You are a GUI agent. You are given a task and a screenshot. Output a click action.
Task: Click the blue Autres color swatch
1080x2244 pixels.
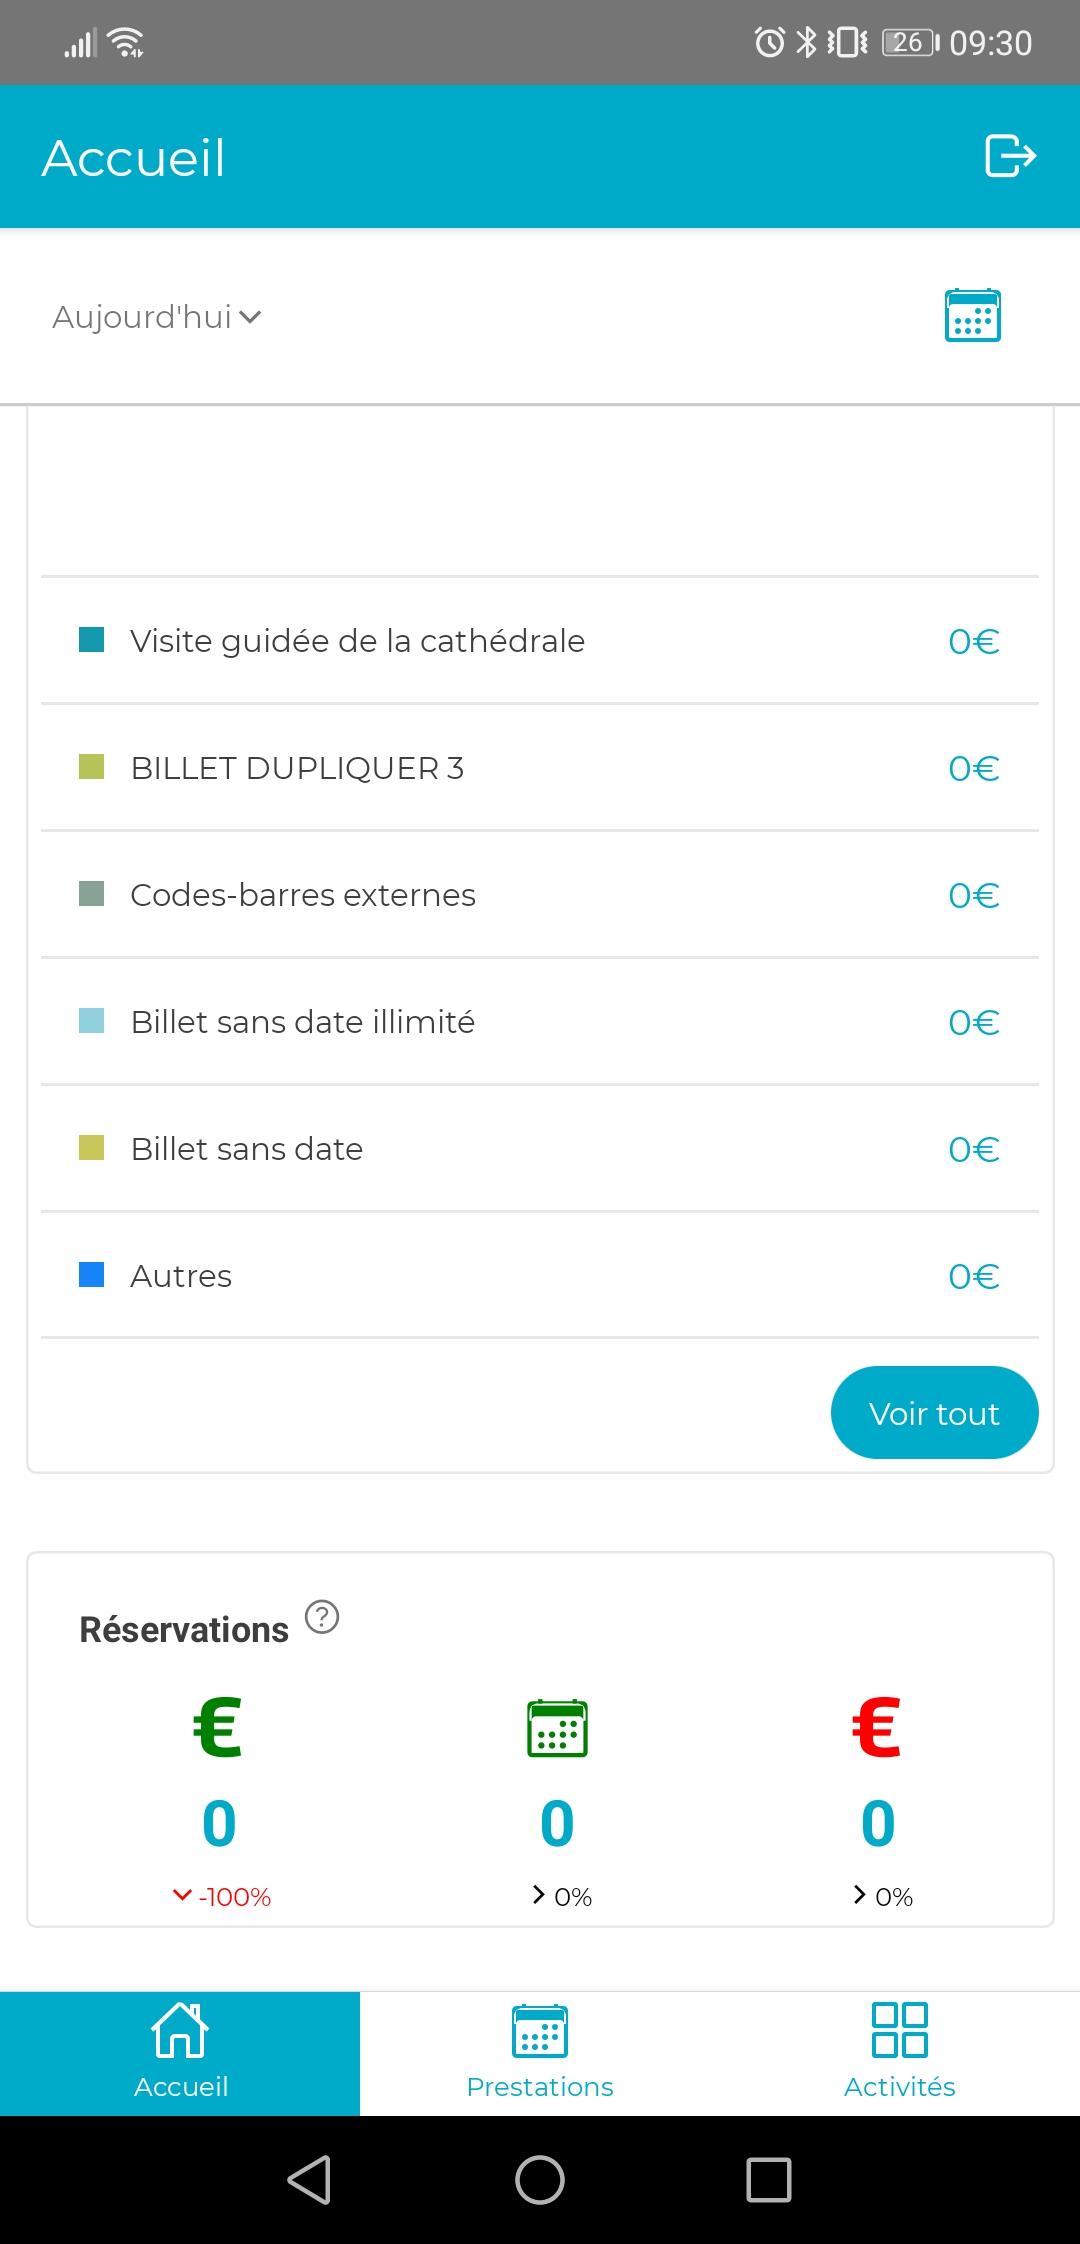tap(92, 1275)
